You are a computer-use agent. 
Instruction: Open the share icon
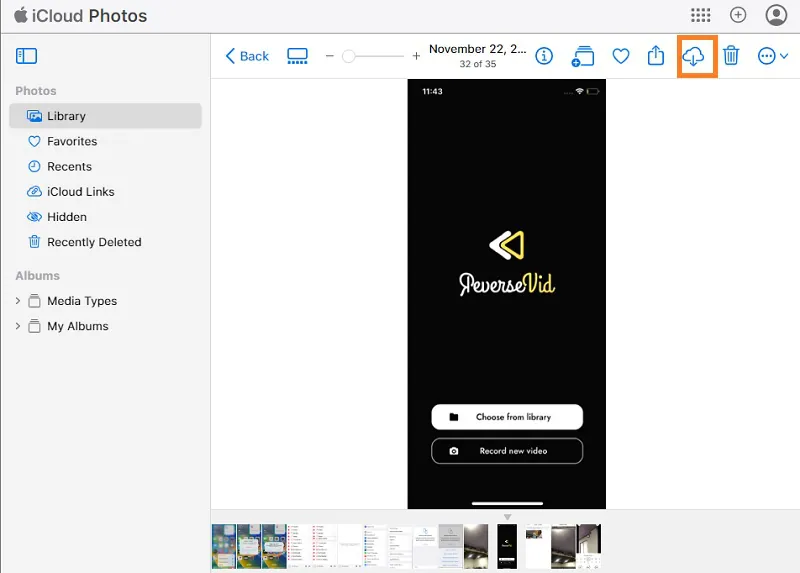click(656, 55)
